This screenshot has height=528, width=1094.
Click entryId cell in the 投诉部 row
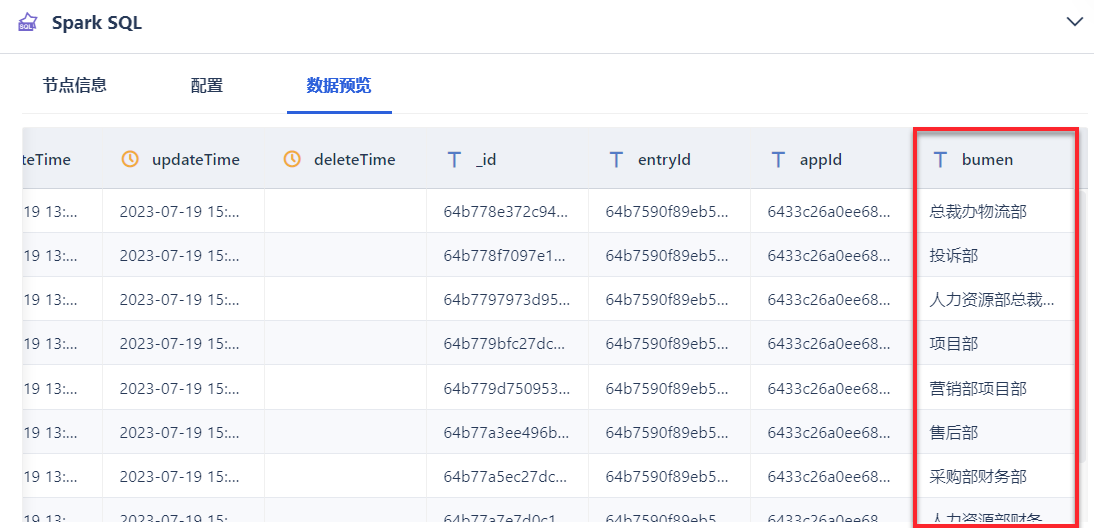tap(669, 255)
